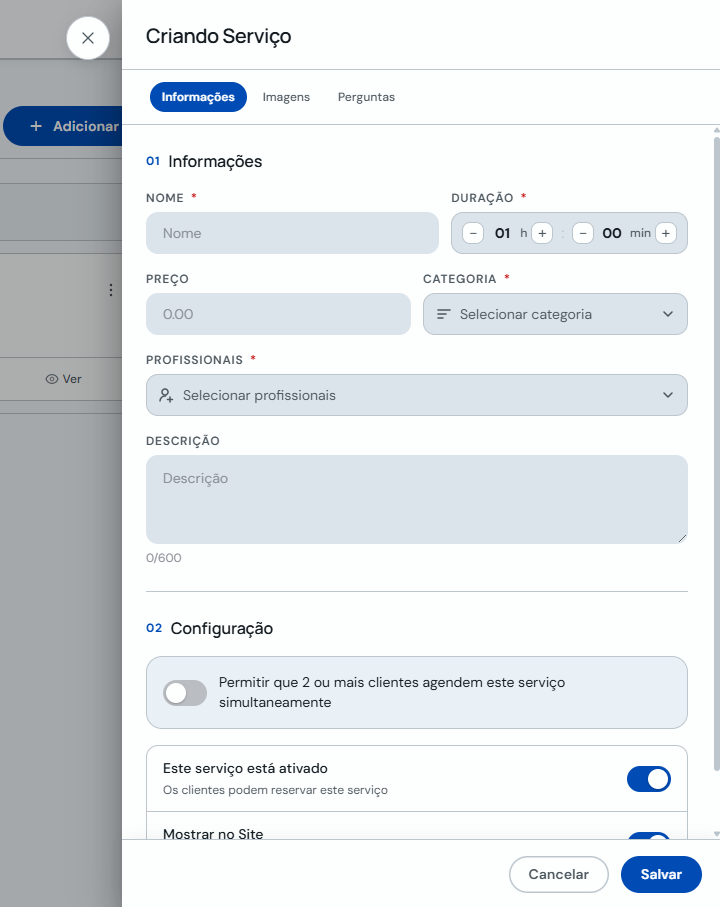The height and width of the screenshot is (907, 720).
Task: Click the hours value 01
Action: (502, 233)
